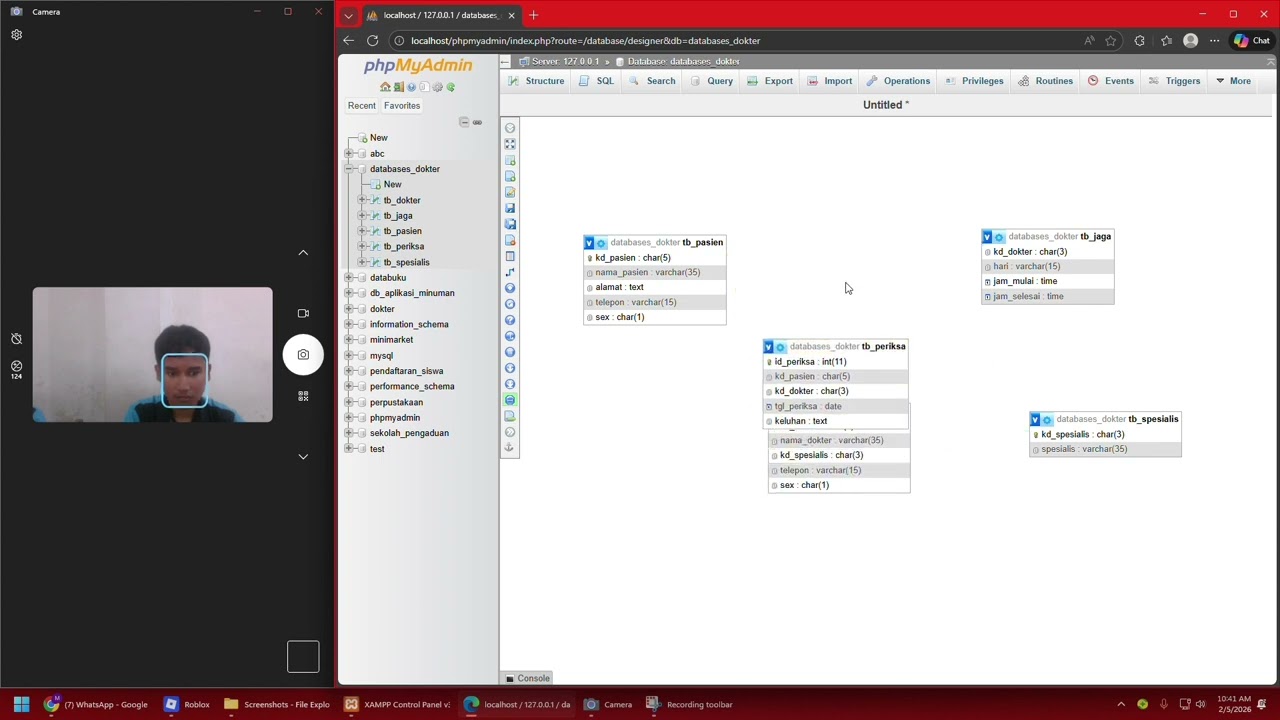The image size is (1280, 720).
Task: Expand the minimarket database node
Action: (x=349, y=340)
